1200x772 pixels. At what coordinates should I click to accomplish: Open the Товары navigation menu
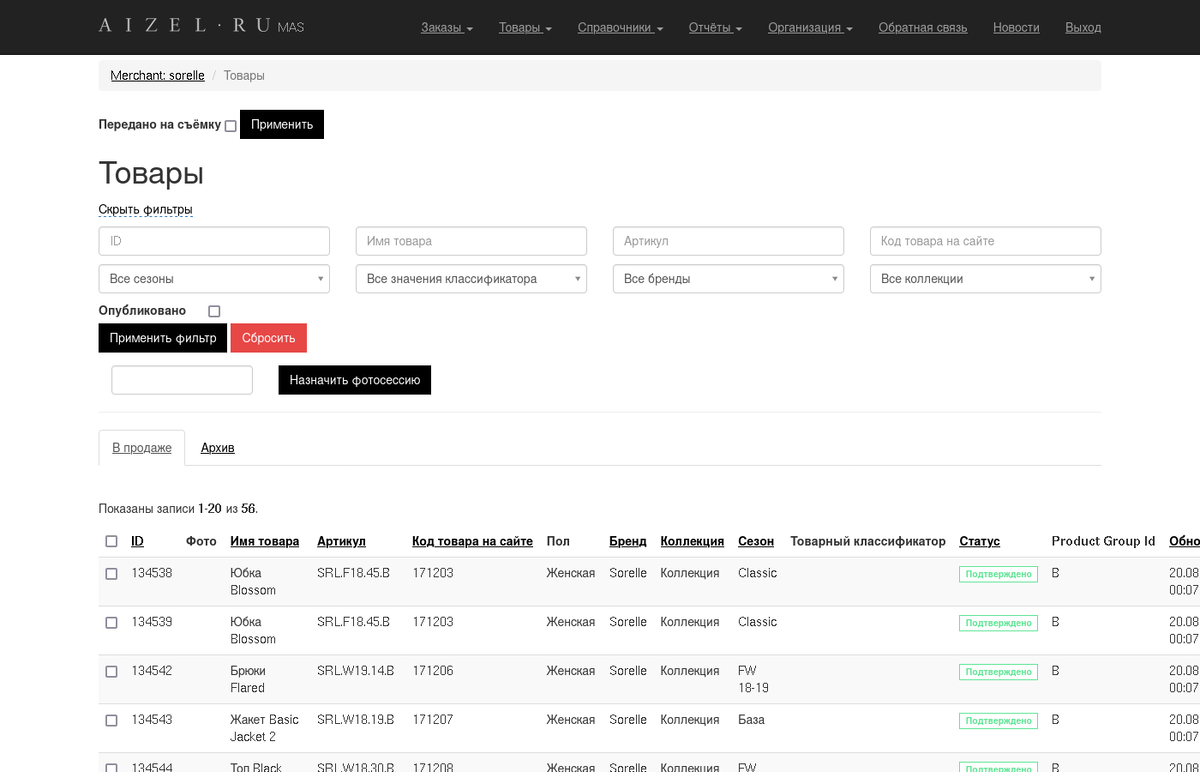point(525,27)
